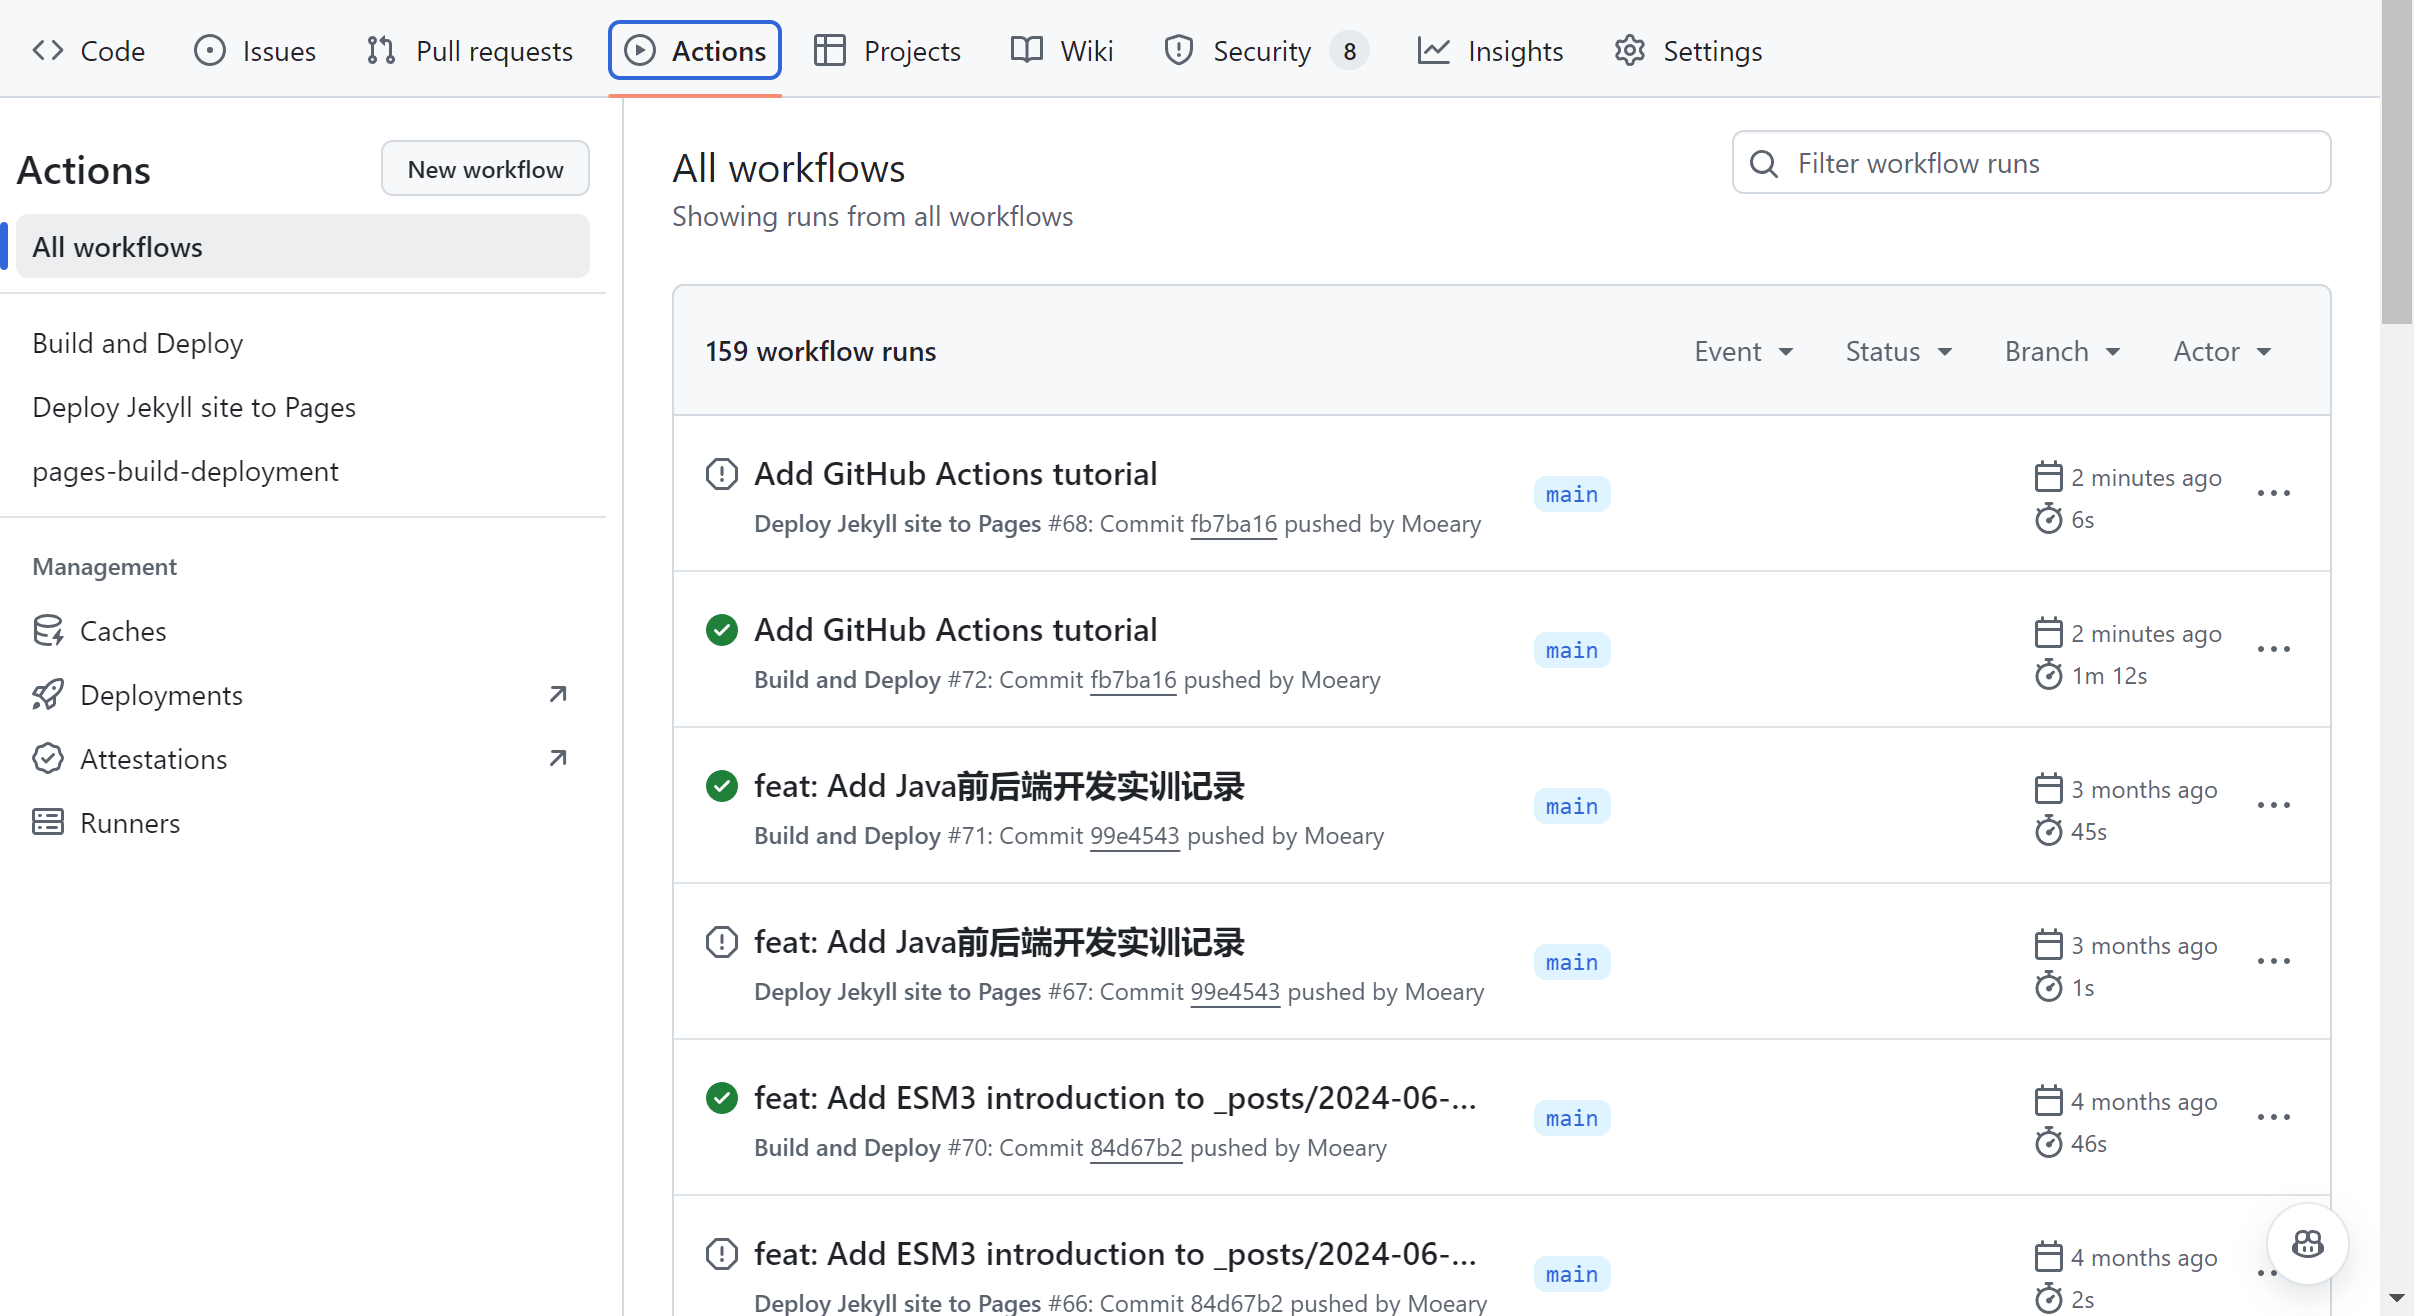
Task: Expand the Actor filter dropdown
Action: tap(2222, 352)
